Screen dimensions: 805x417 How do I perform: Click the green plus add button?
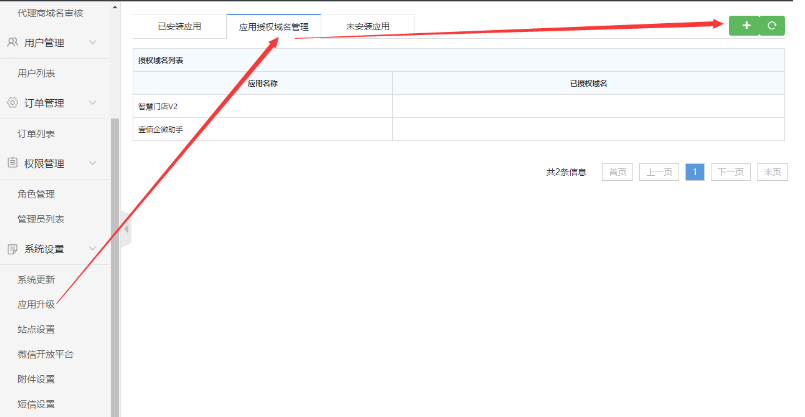click(x=744, y=26)
